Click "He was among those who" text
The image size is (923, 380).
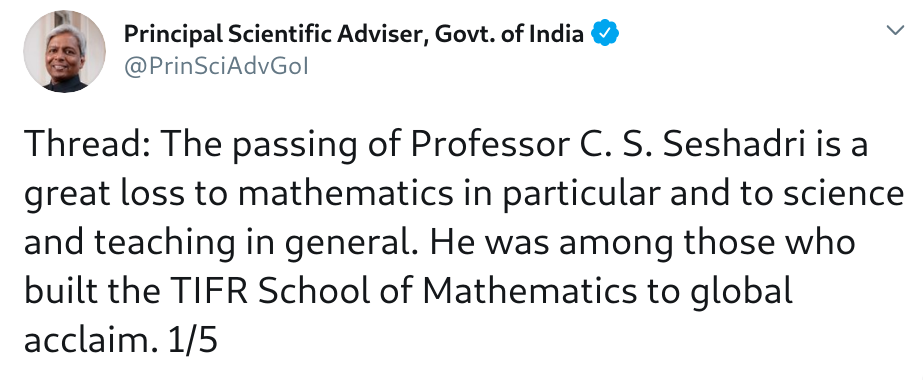point(642,242)
